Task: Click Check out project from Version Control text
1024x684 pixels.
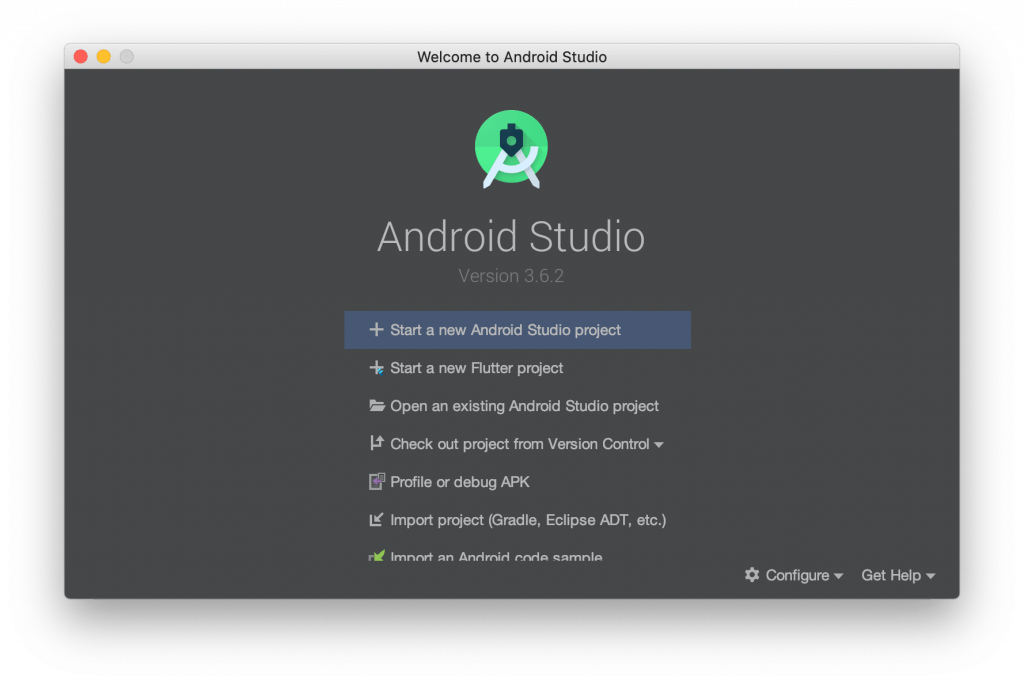Action: tap(520, 444)
